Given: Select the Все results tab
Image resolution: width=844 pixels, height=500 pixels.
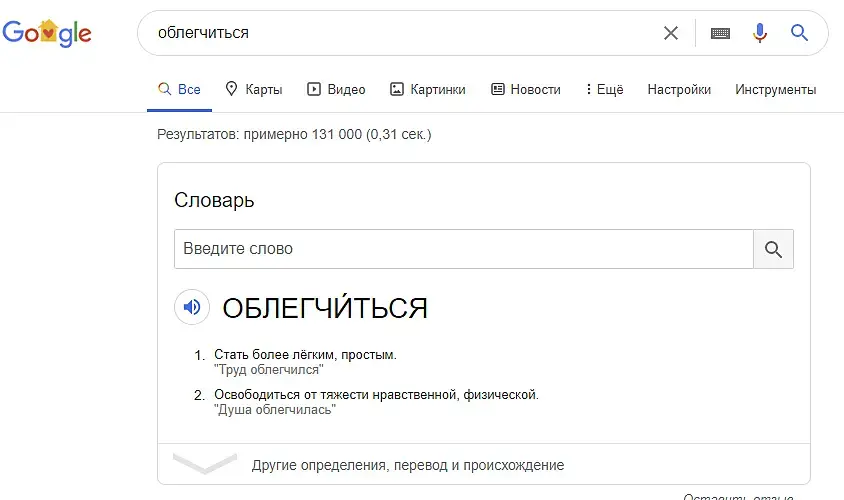Looking at the screenshot, I should [180, 89].
